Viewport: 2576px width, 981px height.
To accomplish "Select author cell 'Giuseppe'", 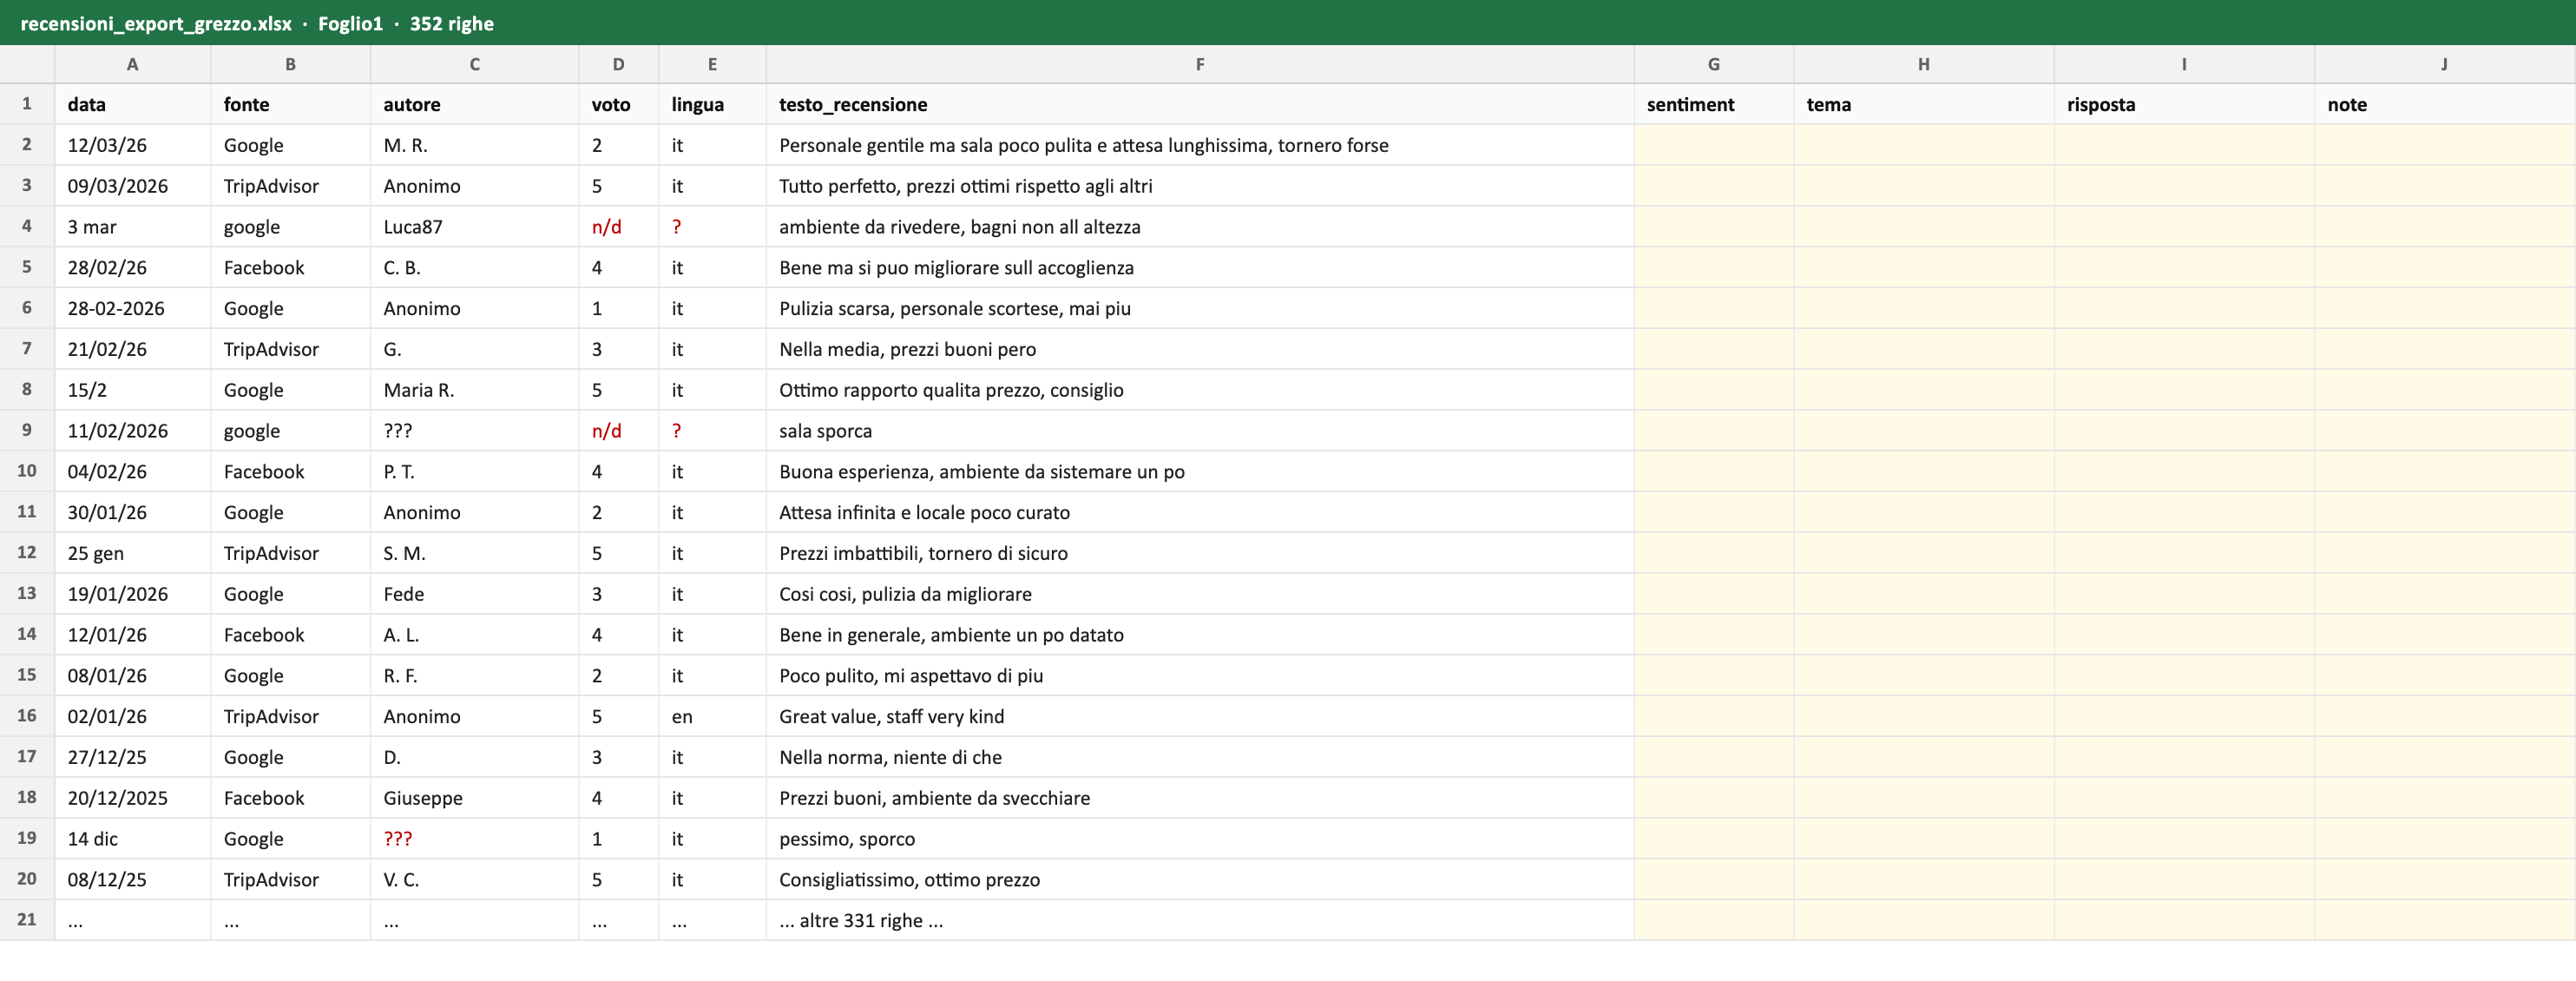I will coord(474,798).
